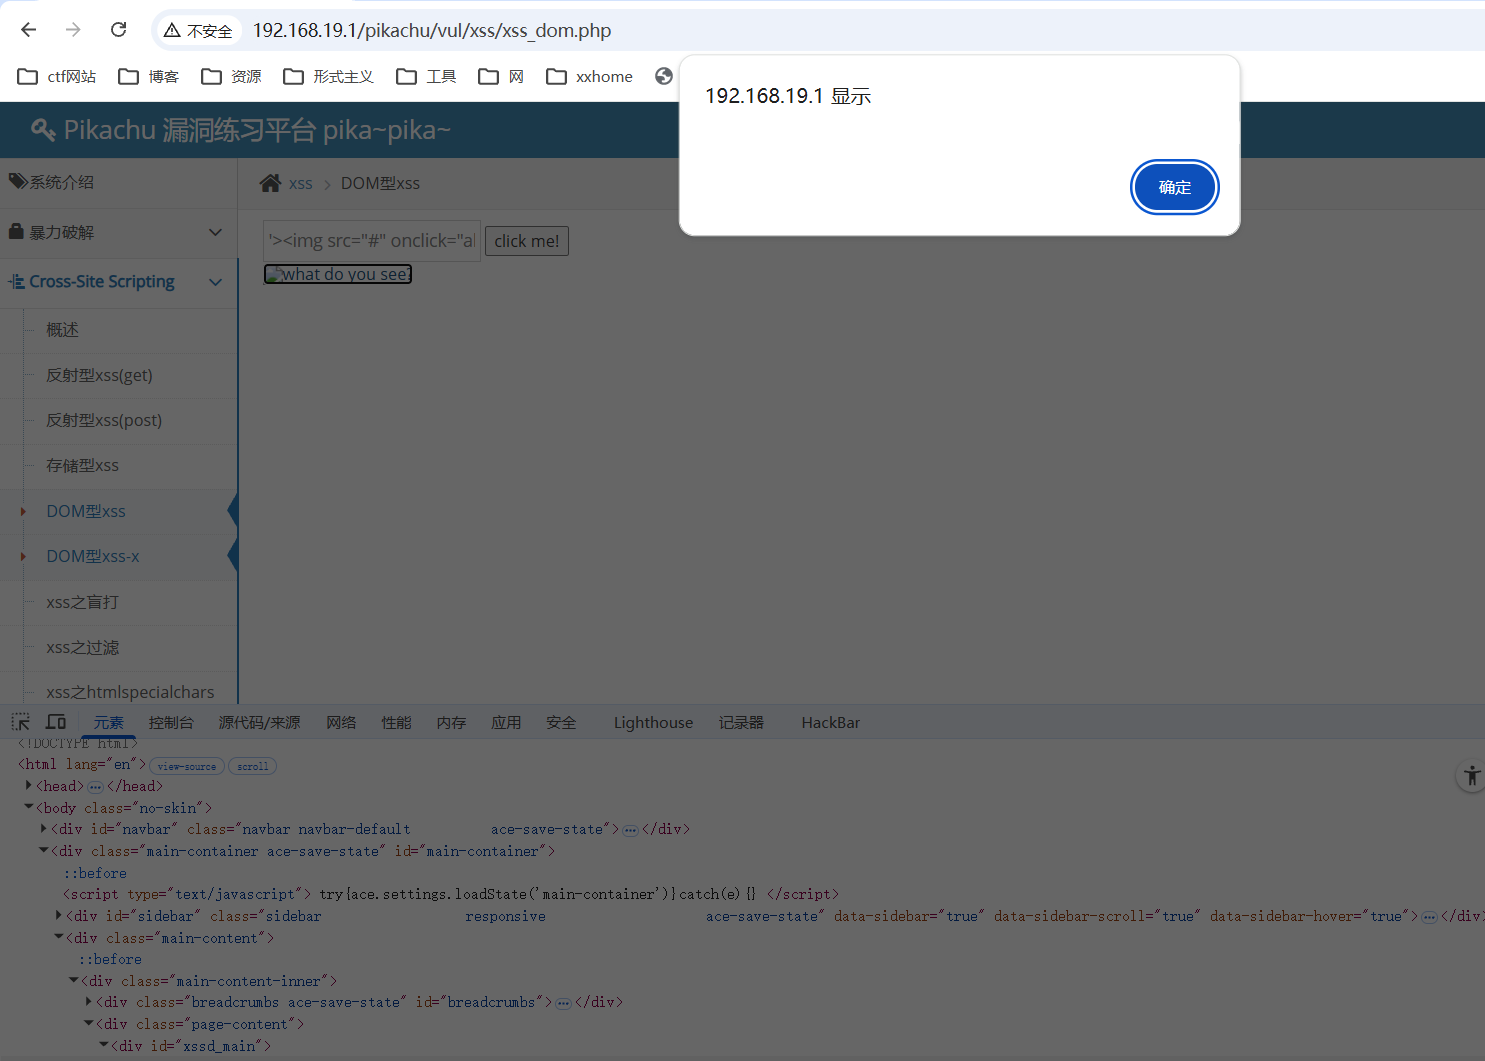
Task: Open the 工具 bookmark folder
Action: (426, 77)
